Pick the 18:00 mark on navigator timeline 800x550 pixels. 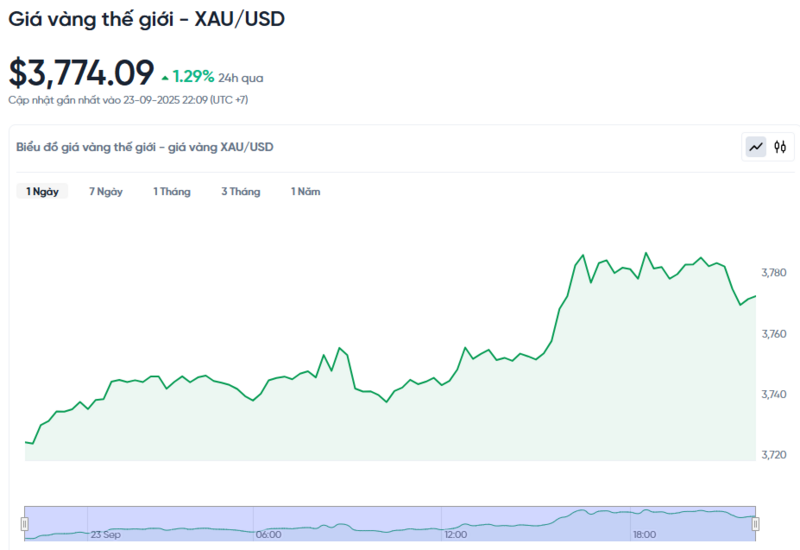click(642, 535)
